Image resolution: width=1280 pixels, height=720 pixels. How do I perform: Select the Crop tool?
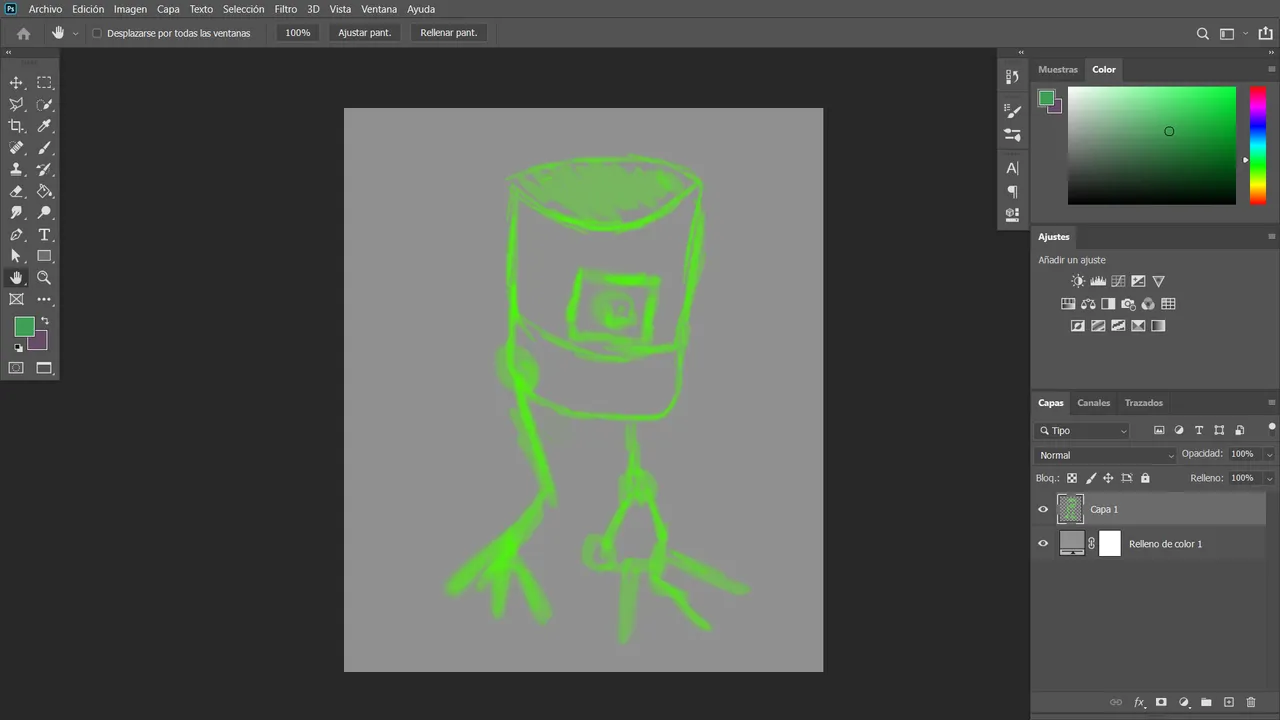(16, 126)
